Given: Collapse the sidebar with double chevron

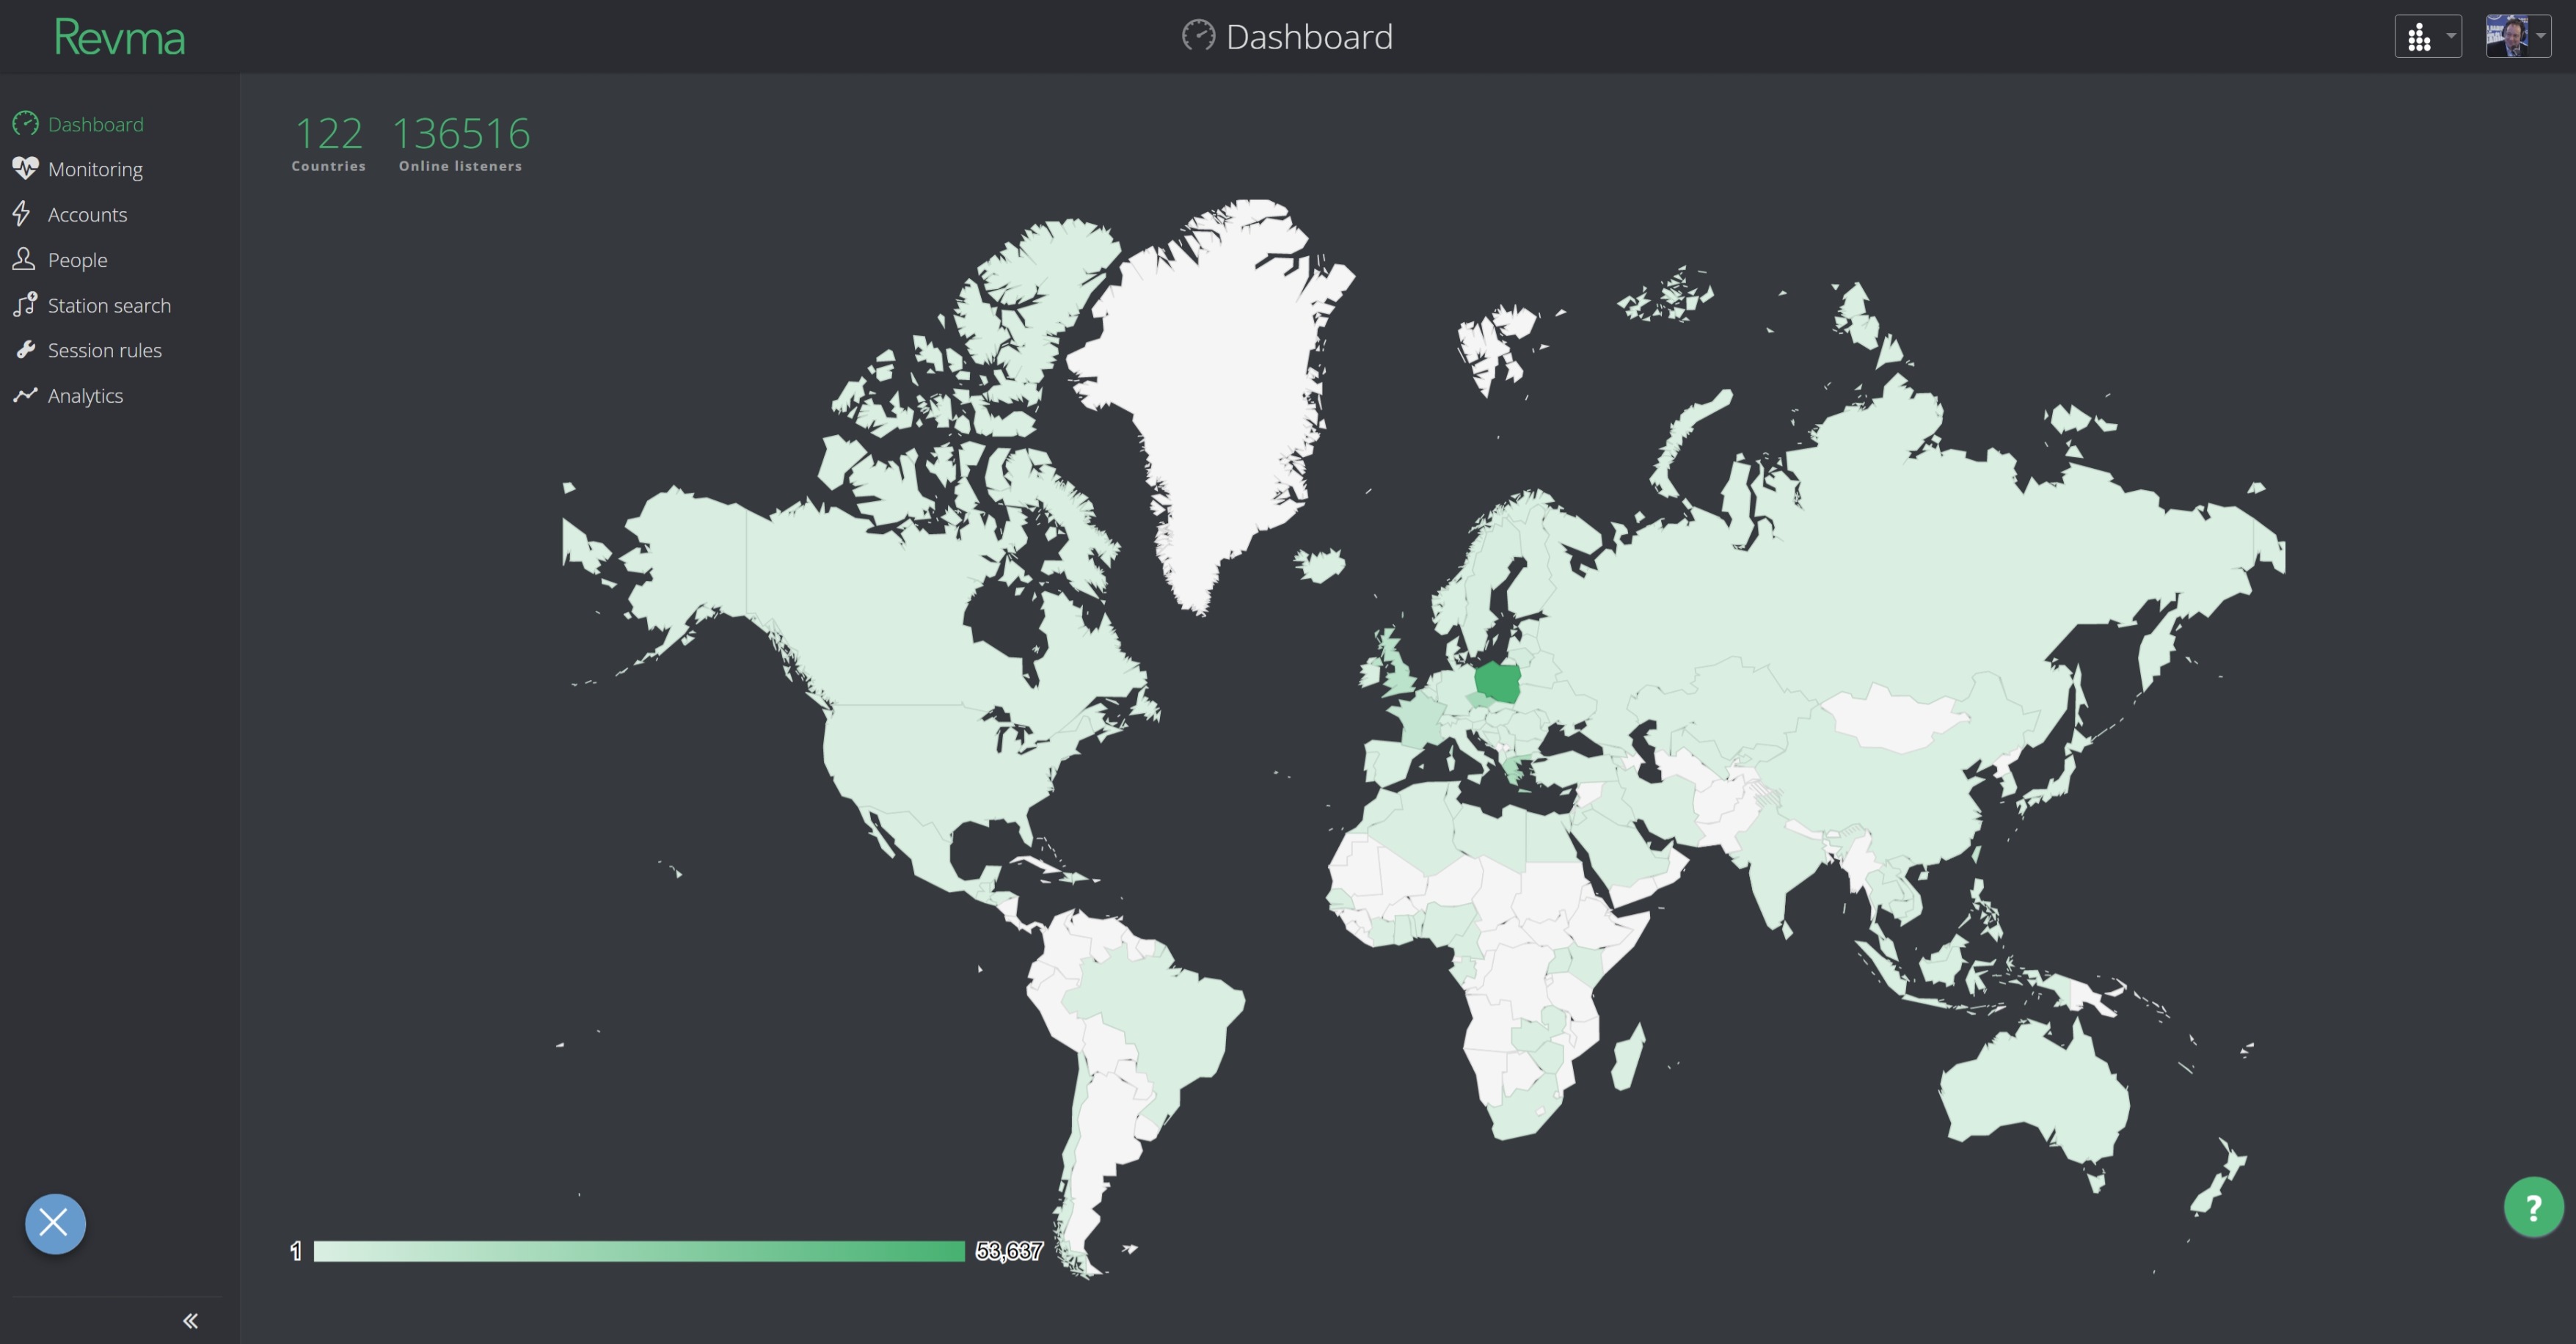Looking at the screenshot, I should click(x=190, y=1320).
